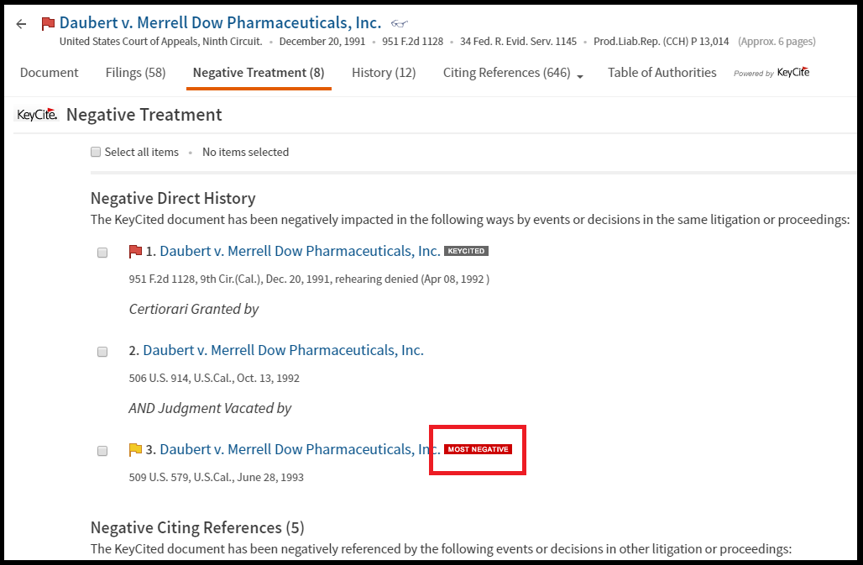Click the Powered by KeyCite logo
Viewport: 863px width, 565px height.
[772, 73]
